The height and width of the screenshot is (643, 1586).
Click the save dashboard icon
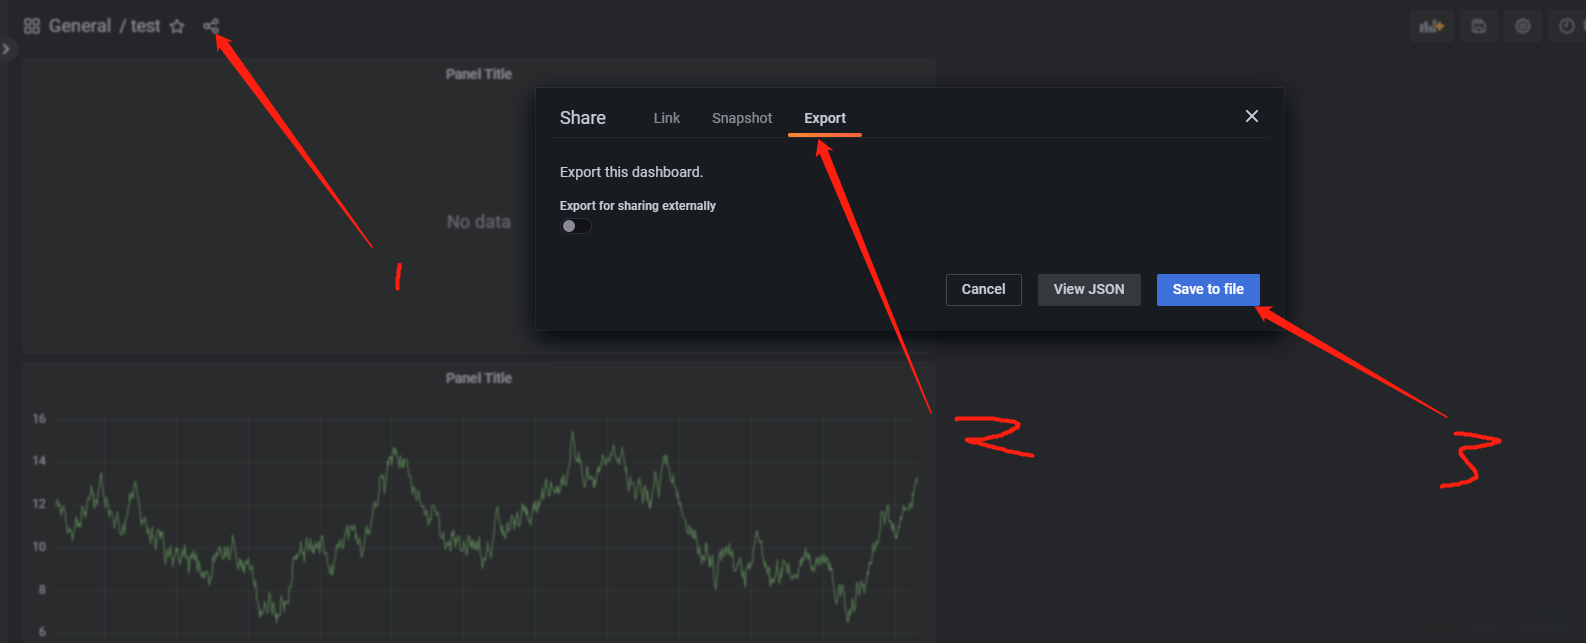pos(1479,26)
